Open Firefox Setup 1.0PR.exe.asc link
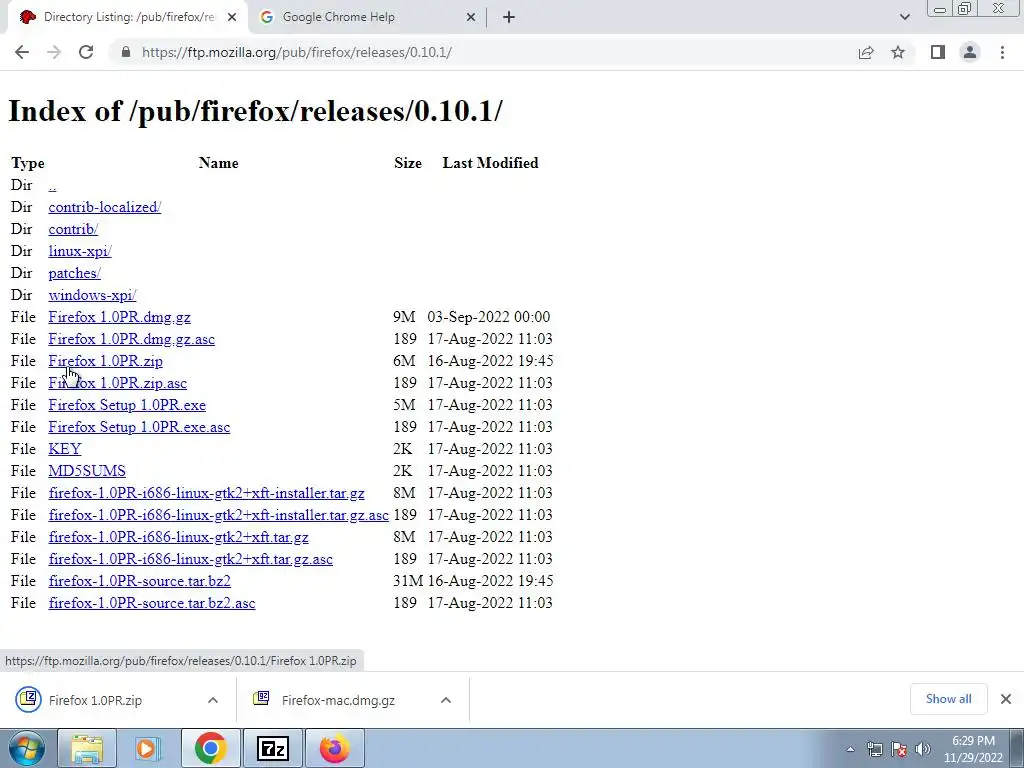Screen dimensions: 1024x768 [x=139, y=427]
